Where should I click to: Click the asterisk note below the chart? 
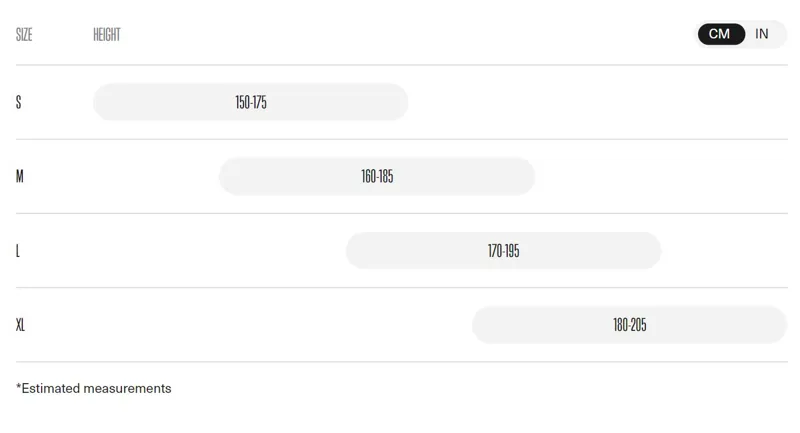tap(94, 388)
